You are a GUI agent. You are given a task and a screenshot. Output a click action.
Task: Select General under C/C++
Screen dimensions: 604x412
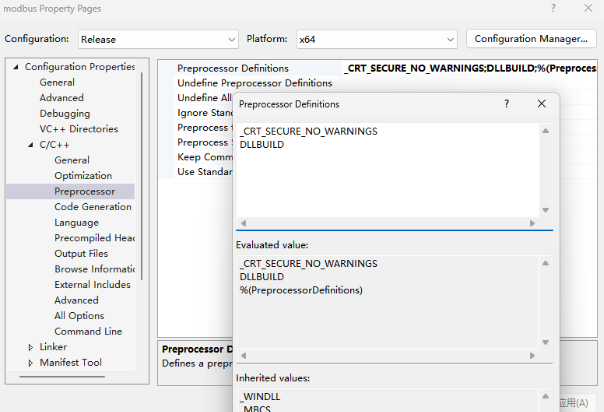coord(72,160)
